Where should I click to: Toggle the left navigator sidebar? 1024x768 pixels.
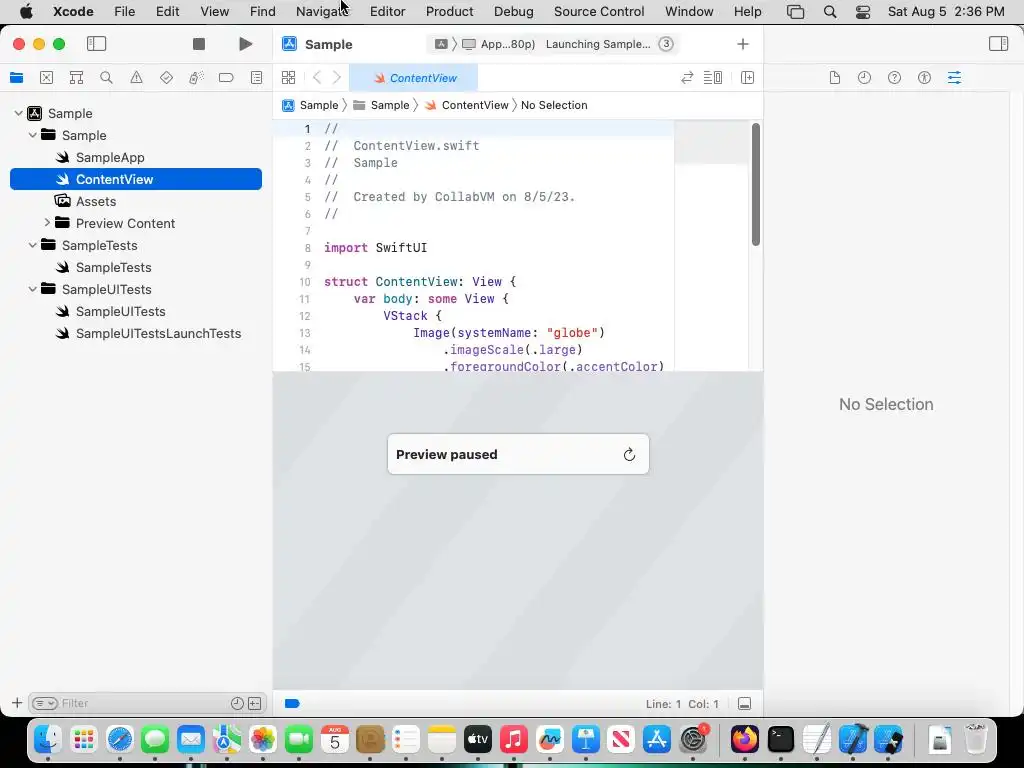coord(97,44)
